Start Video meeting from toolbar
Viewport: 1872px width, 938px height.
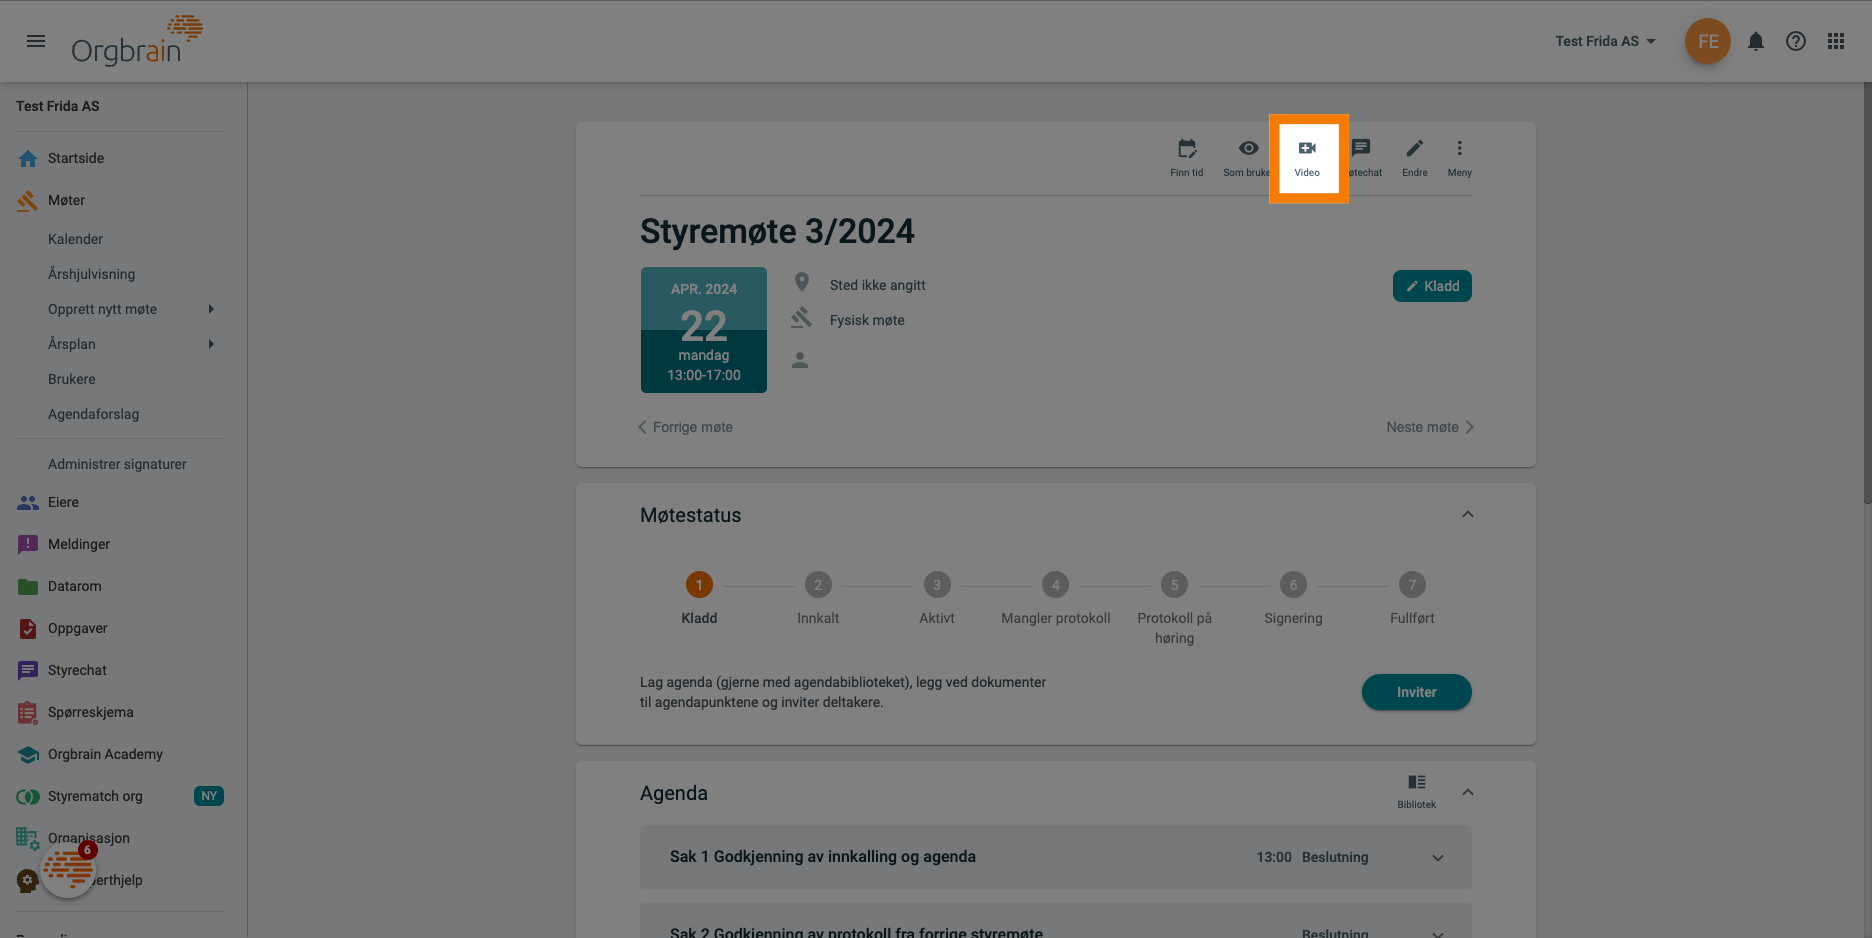[1308, 158]
